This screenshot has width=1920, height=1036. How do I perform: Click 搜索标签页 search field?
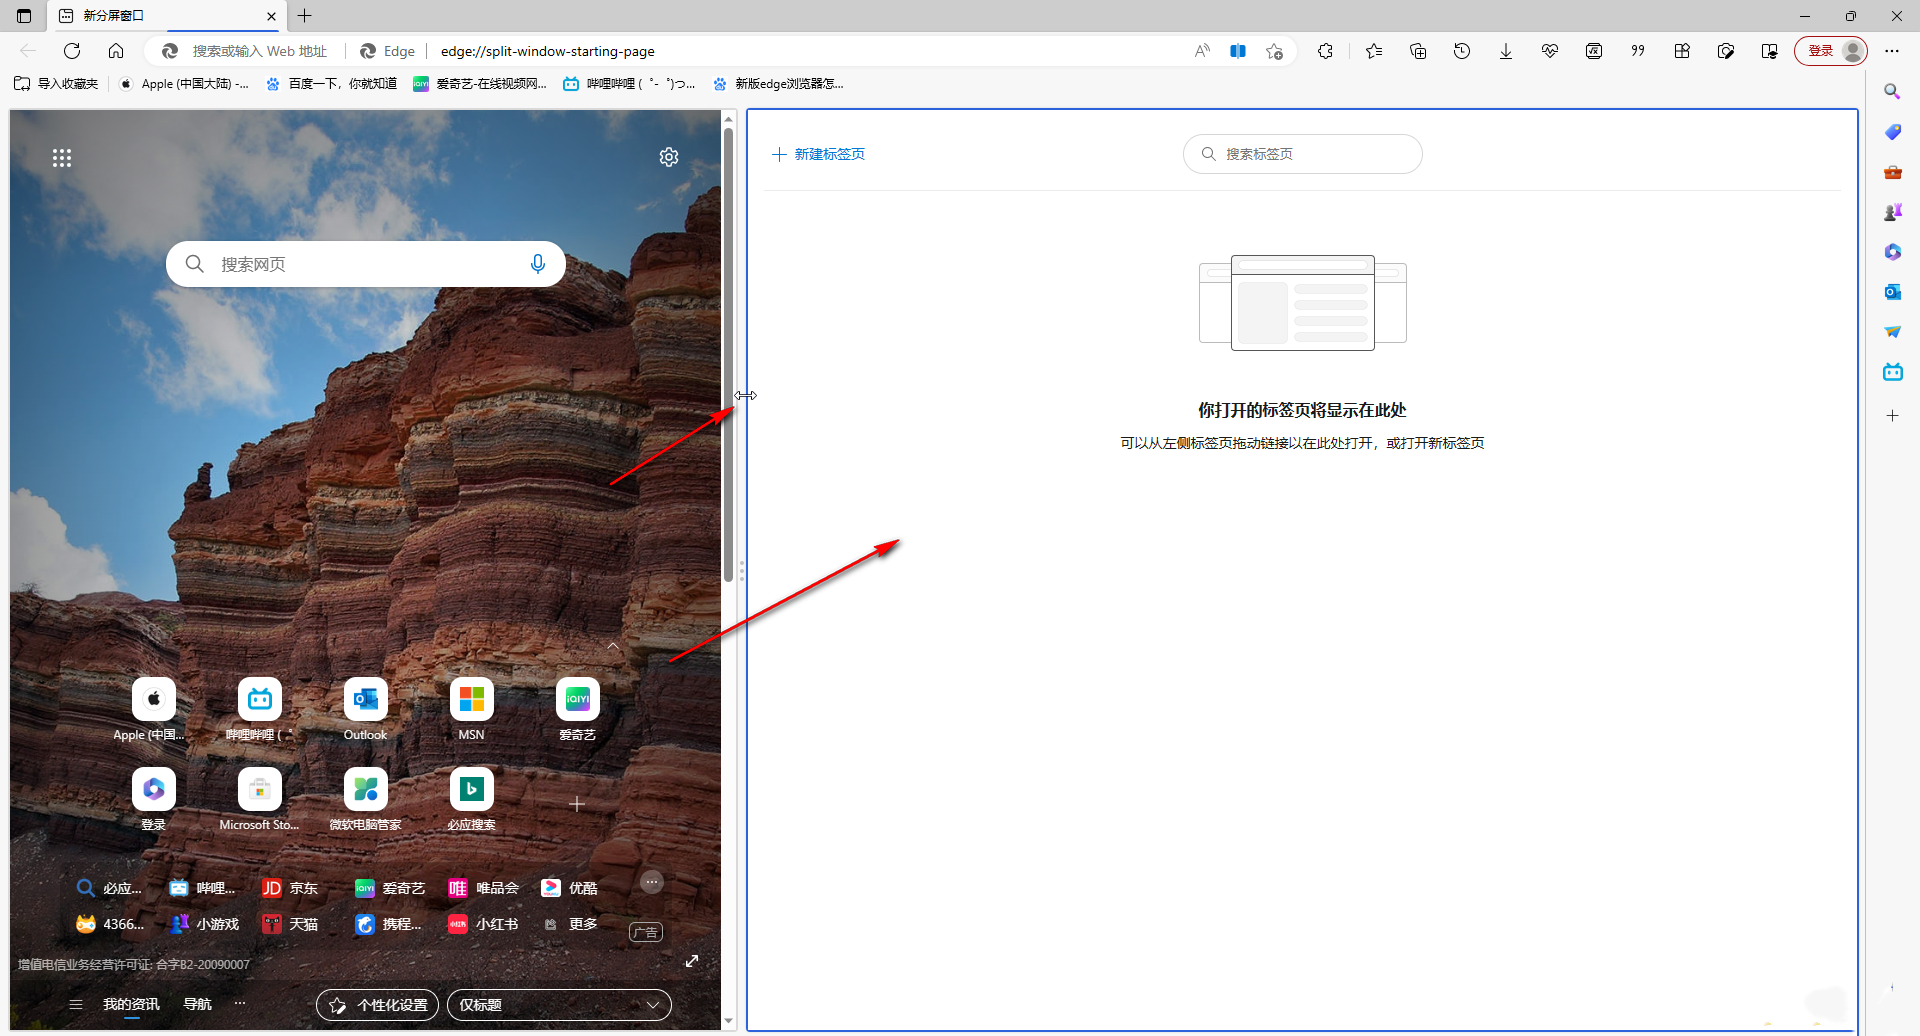coord(1302,154)
